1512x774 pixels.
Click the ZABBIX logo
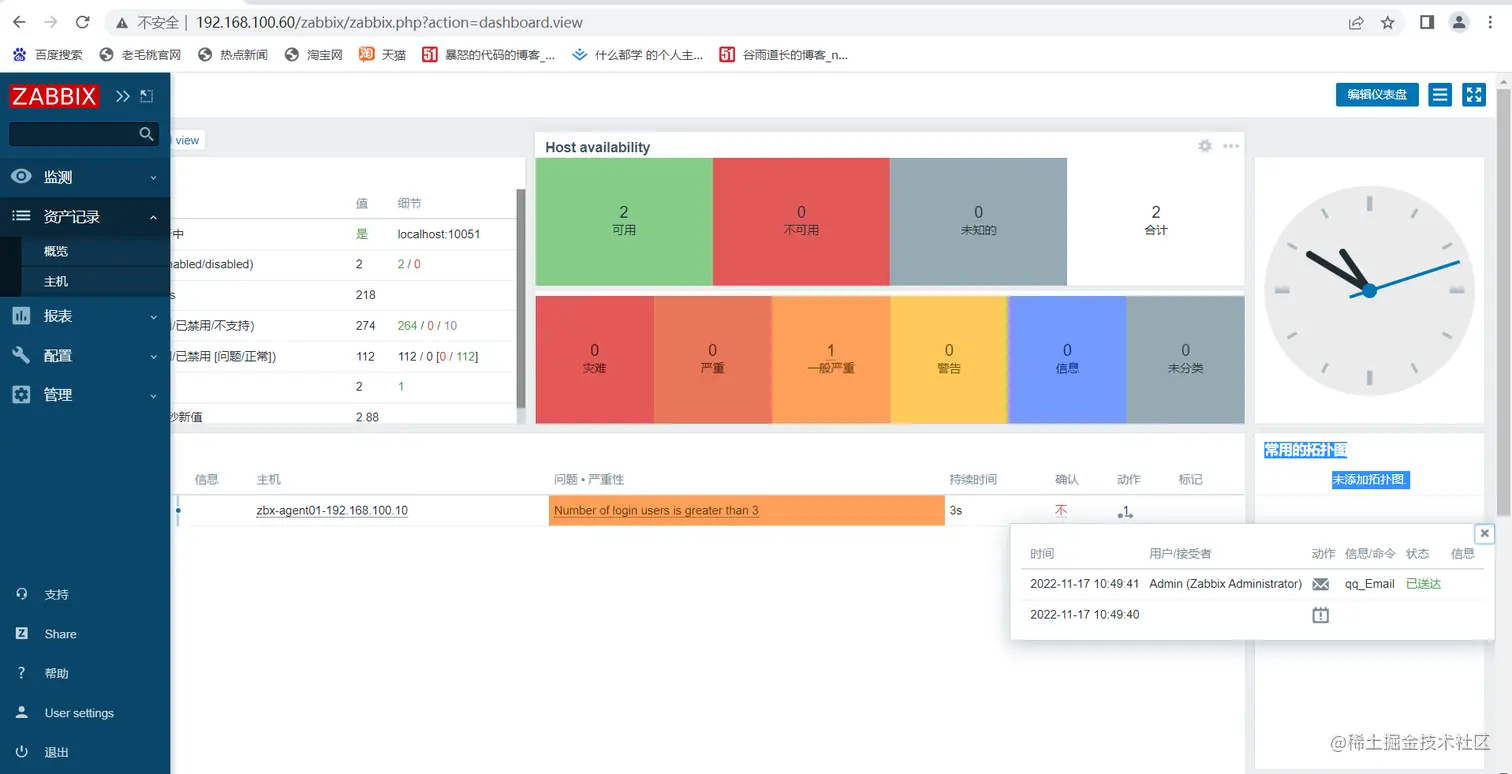(54, 96)
